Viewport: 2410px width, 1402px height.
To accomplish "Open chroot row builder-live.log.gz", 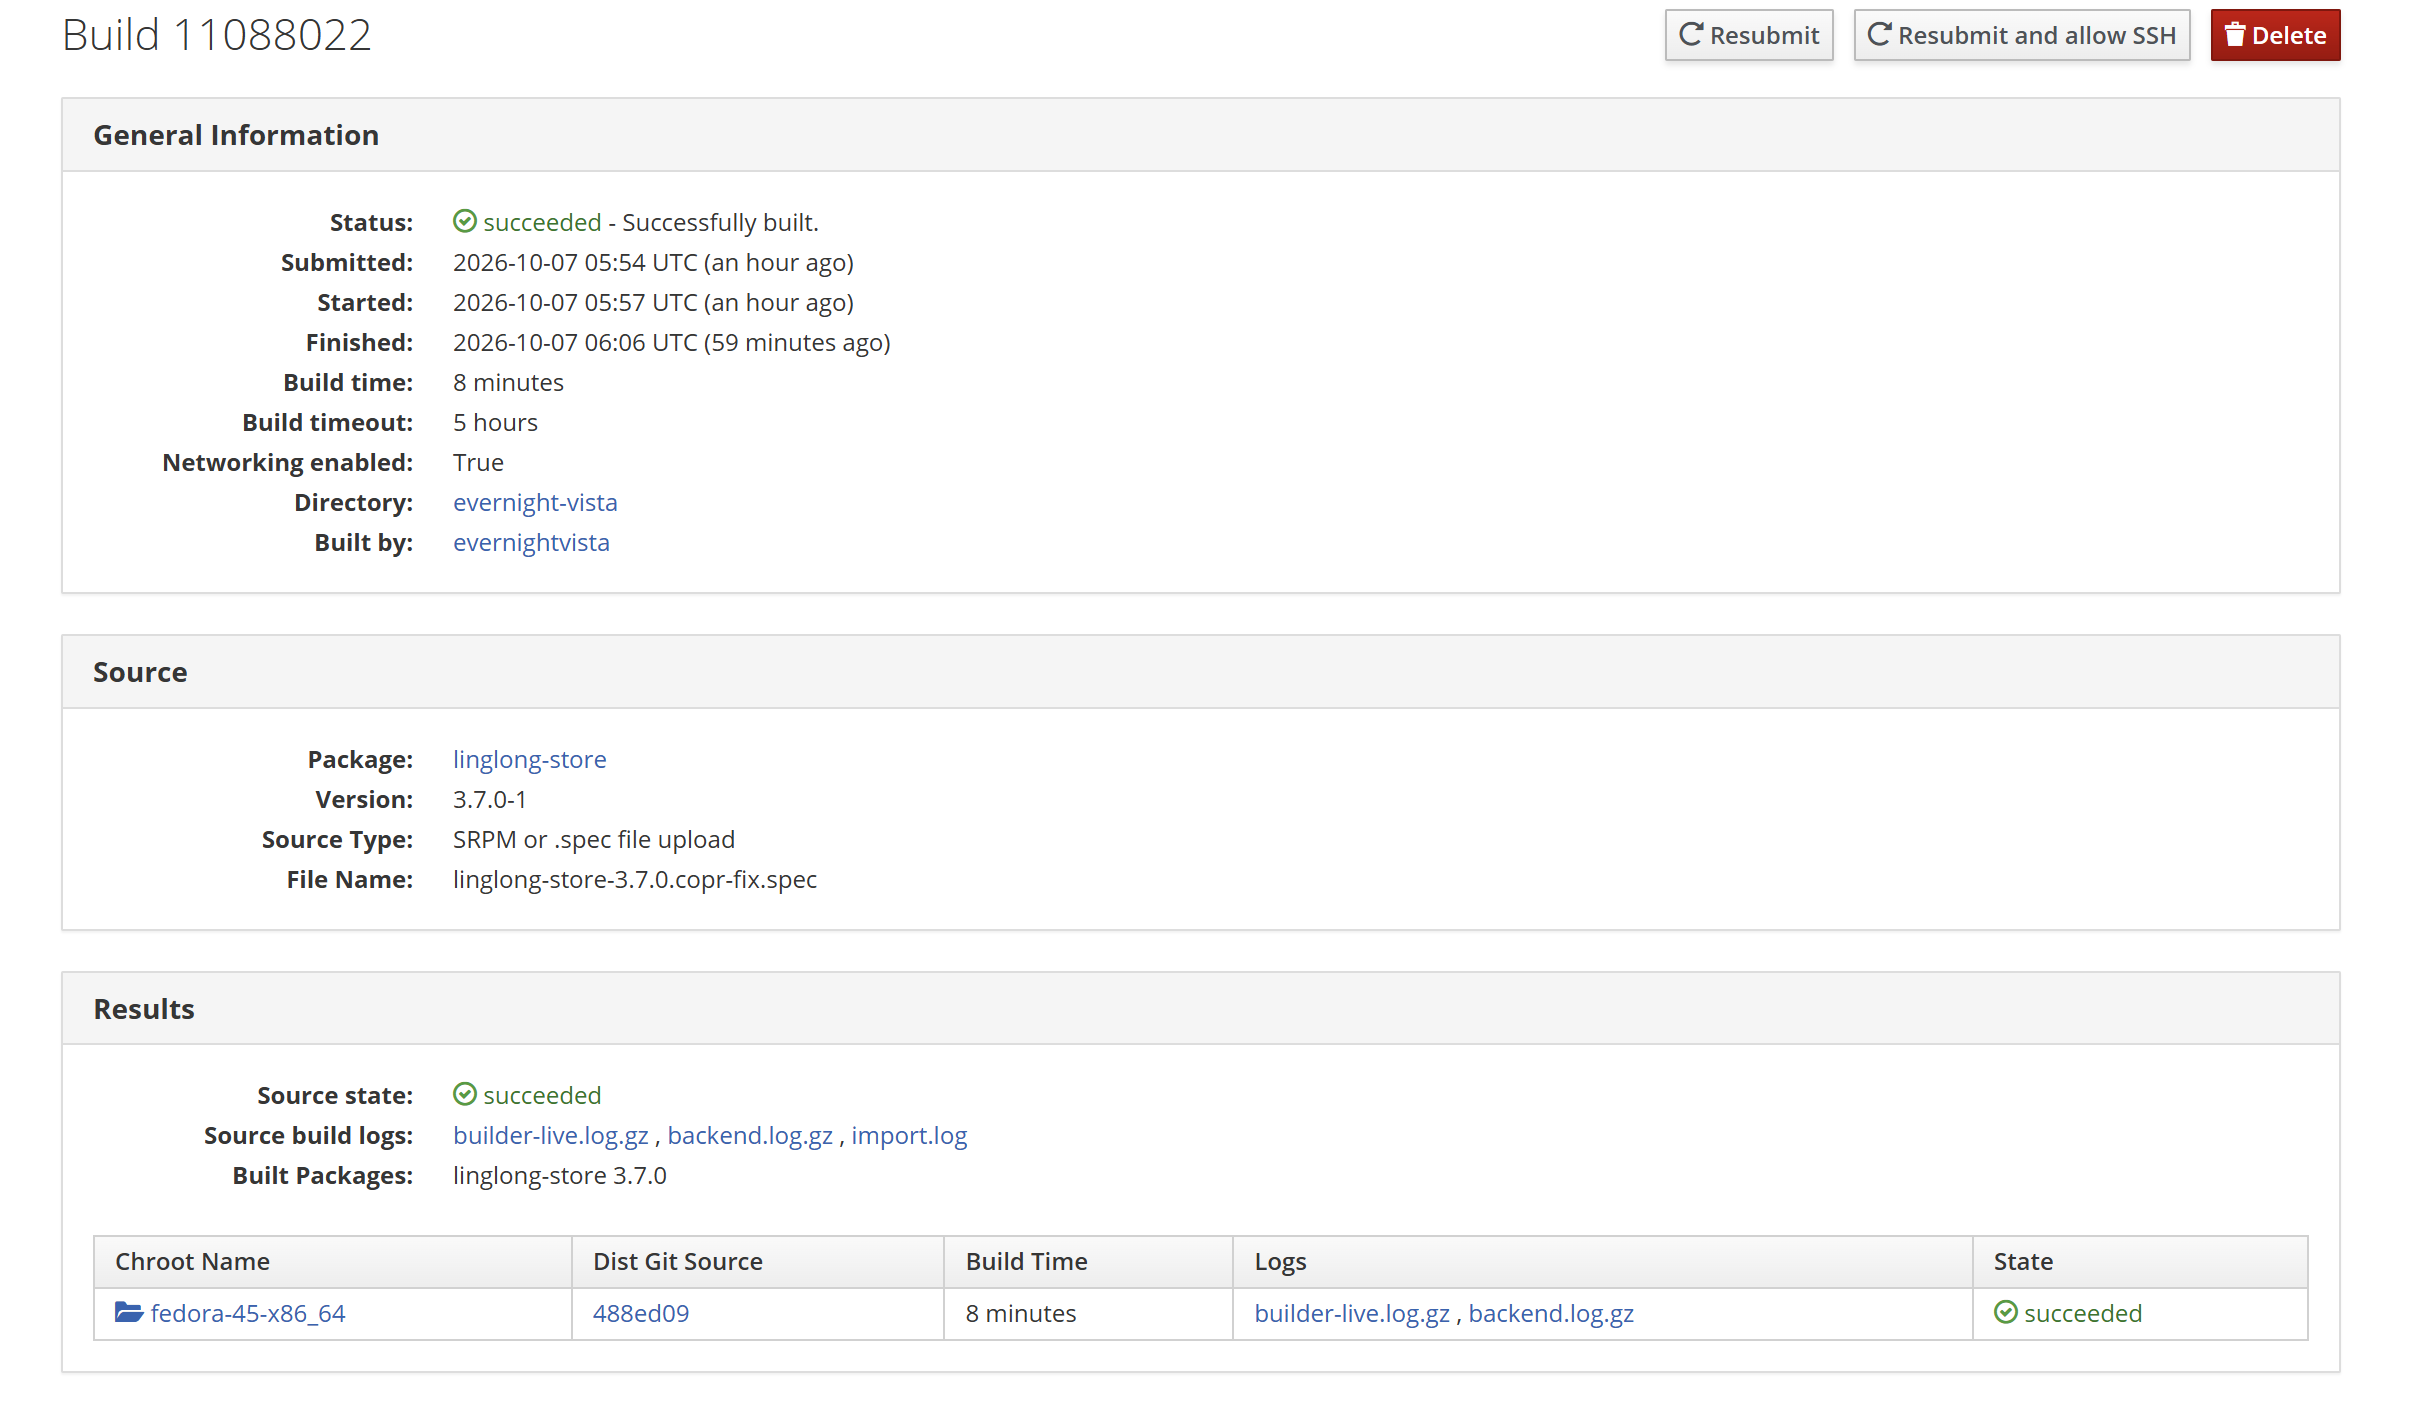I will [x=1352, y=1313].
